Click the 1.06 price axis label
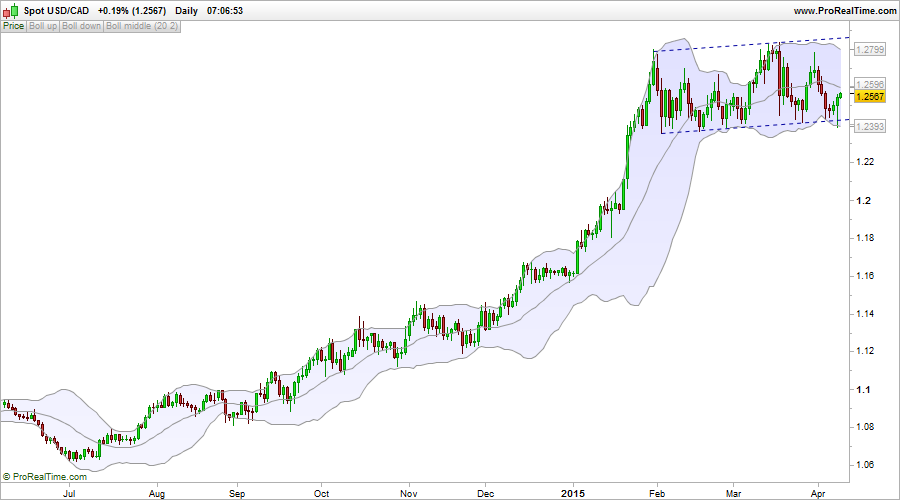The image size is (900, 500). coord(865,465)
